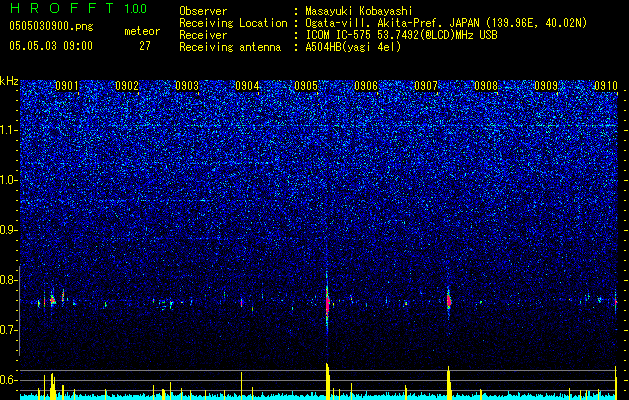
Task: Click the 0901 time marker
Action: [67, 86]
